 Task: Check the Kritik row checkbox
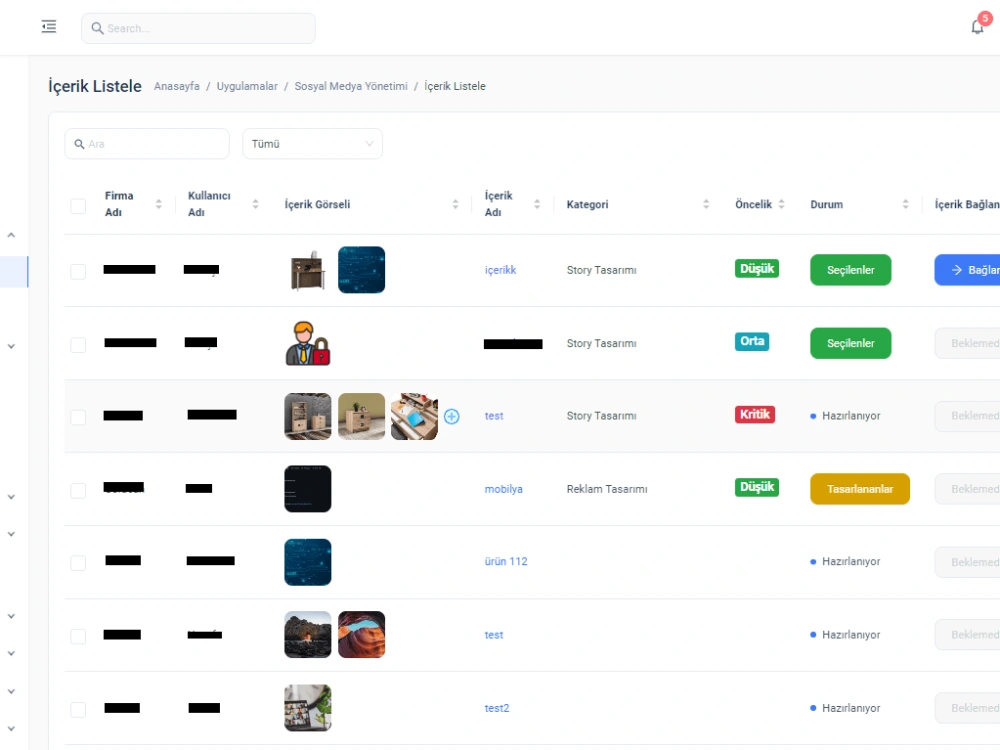tap(78, 418)
